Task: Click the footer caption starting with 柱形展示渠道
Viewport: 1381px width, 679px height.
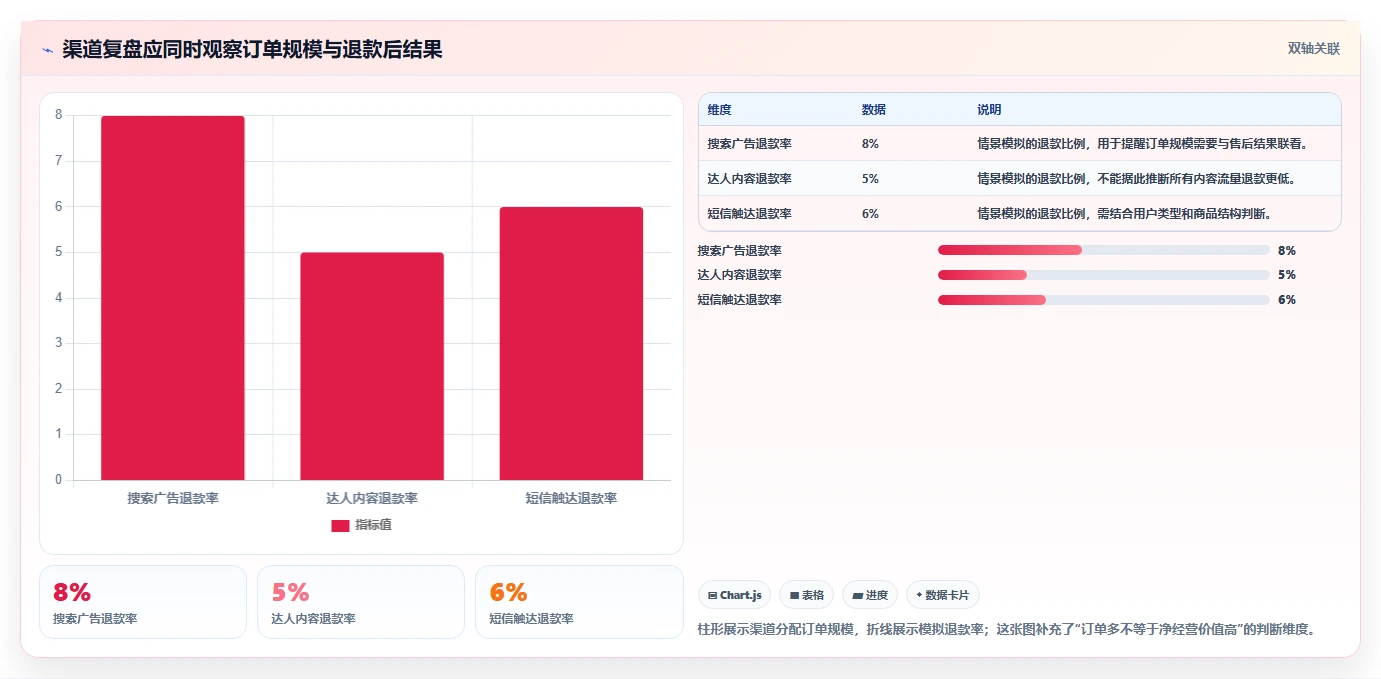Action: pos(1007,629)
